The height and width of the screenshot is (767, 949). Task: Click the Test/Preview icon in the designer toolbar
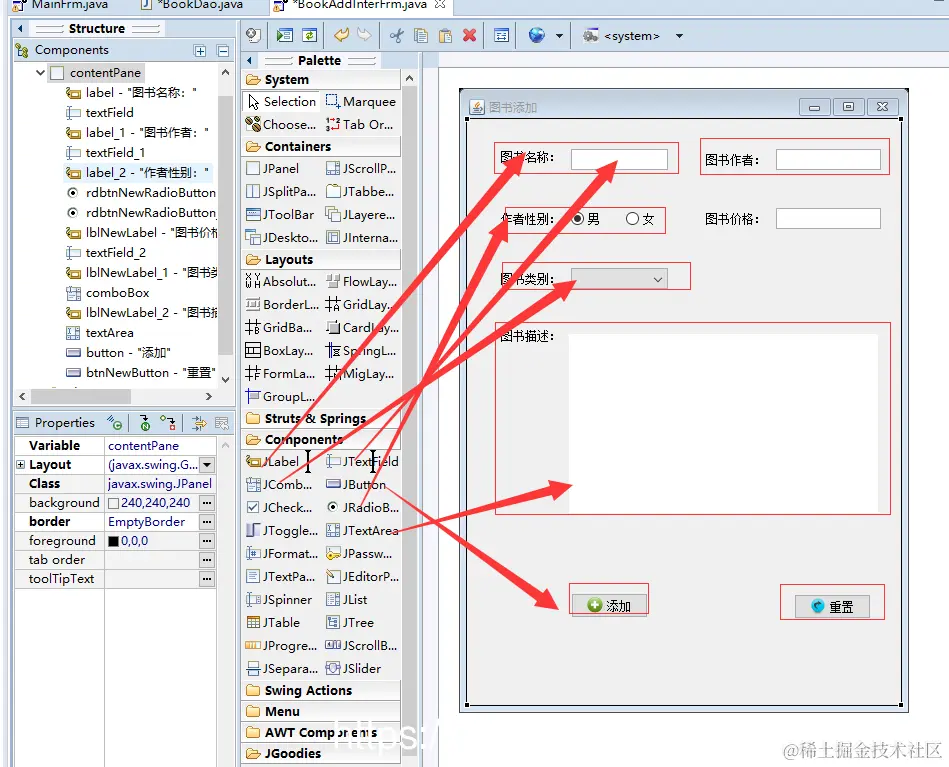tap(284, 36)
